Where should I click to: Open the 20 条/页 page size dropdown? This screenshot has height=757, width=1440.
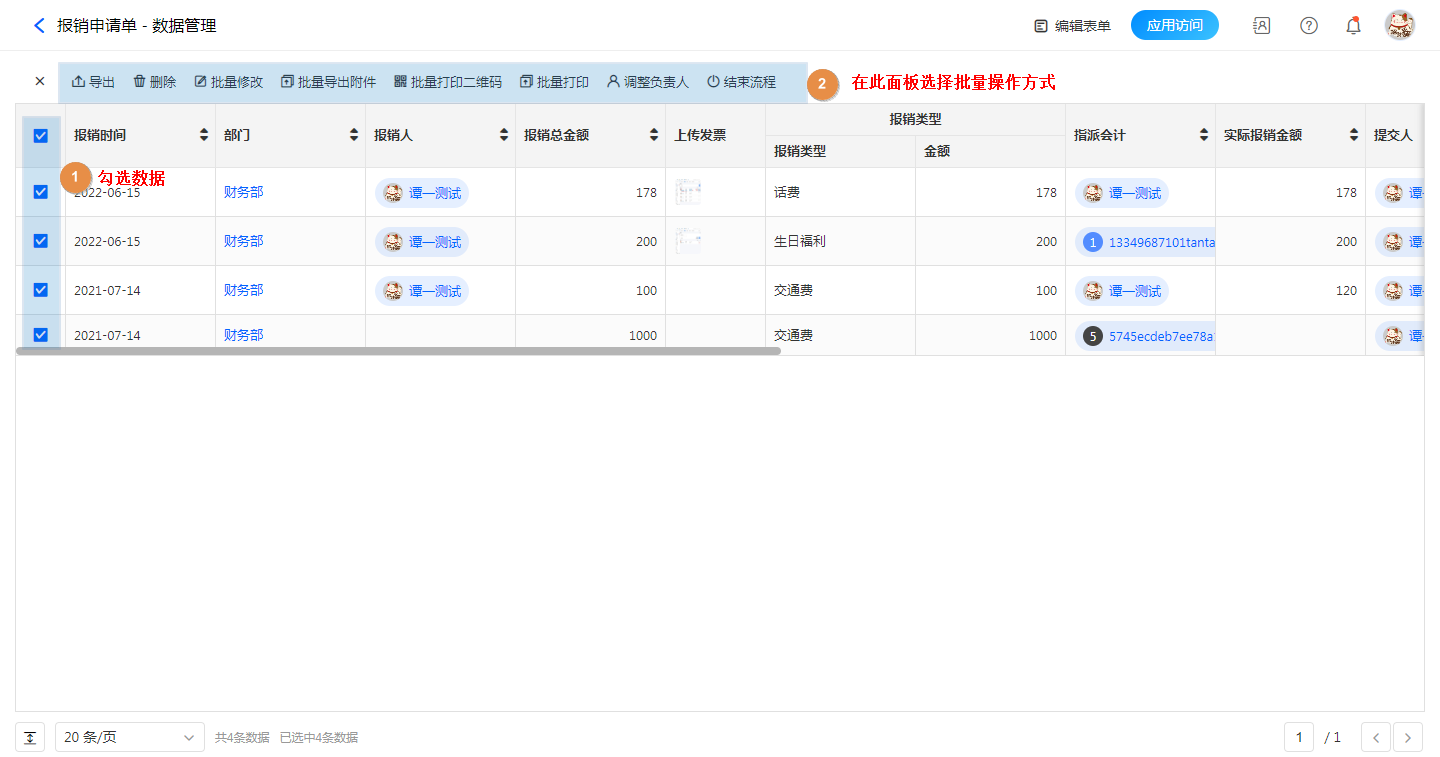(x=129, y=738)
